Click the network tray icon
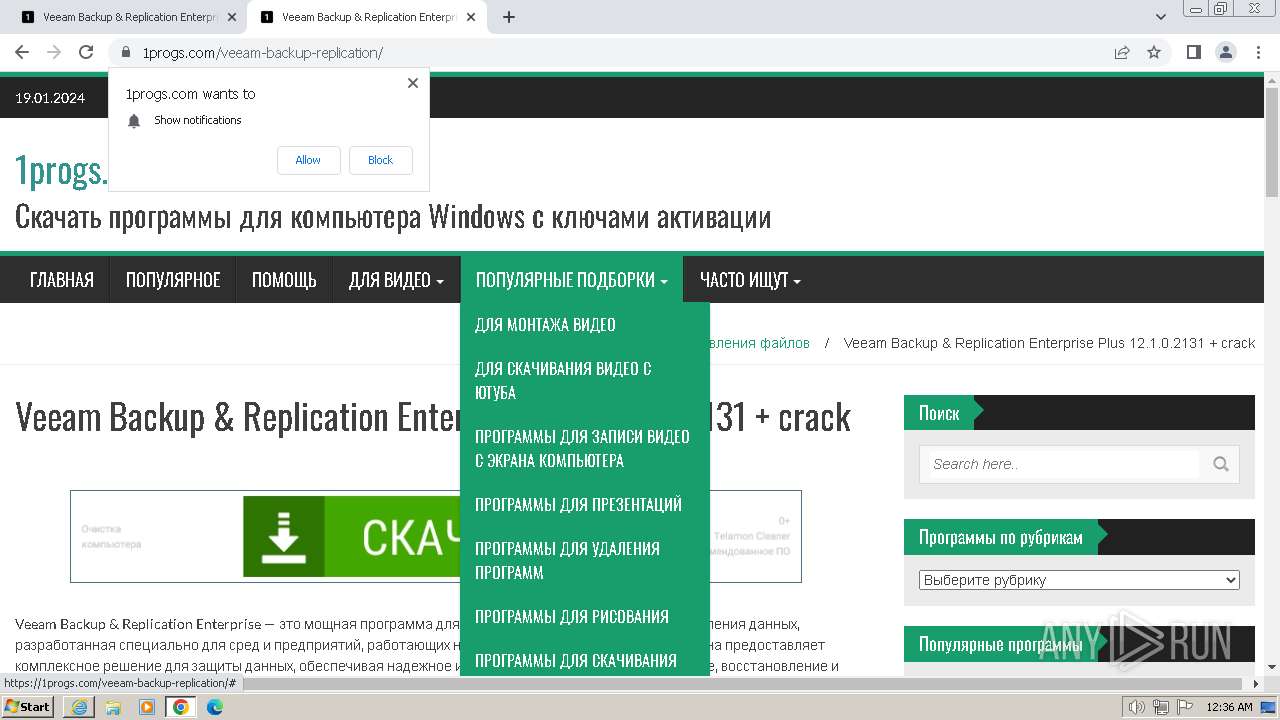The width and height of the screenshot is (1280, 720). tap(1161, 707)
